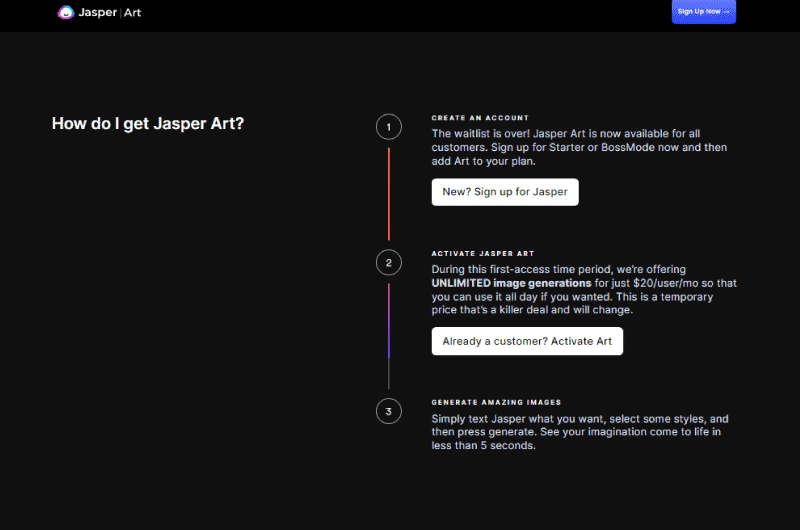Click the 'ACTIVATE JASPER ART' label
Image resolution: width=800 pixels, height=530 pixels.
pyautogui.click(x=483, y=254)
